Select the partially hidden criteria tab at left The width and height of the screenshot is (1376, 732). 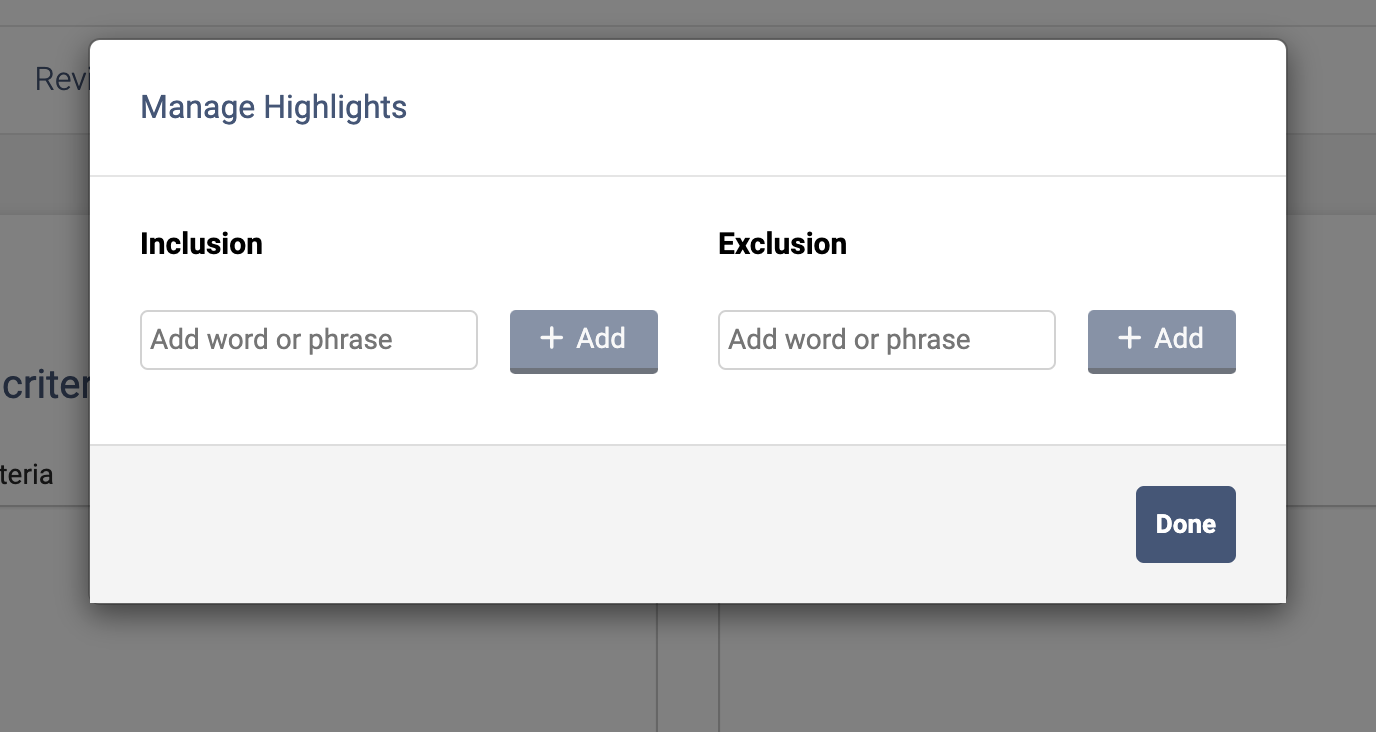[x=27, y=474]
